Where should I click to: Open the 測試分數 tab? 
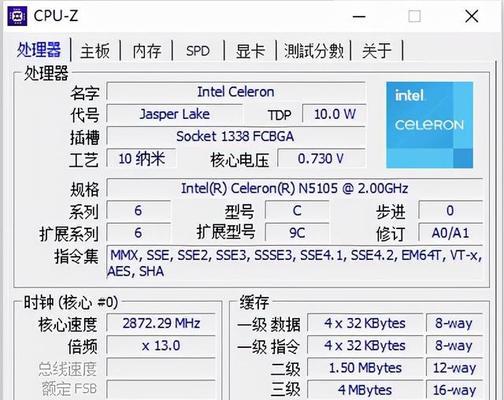(x=314, y=51)
